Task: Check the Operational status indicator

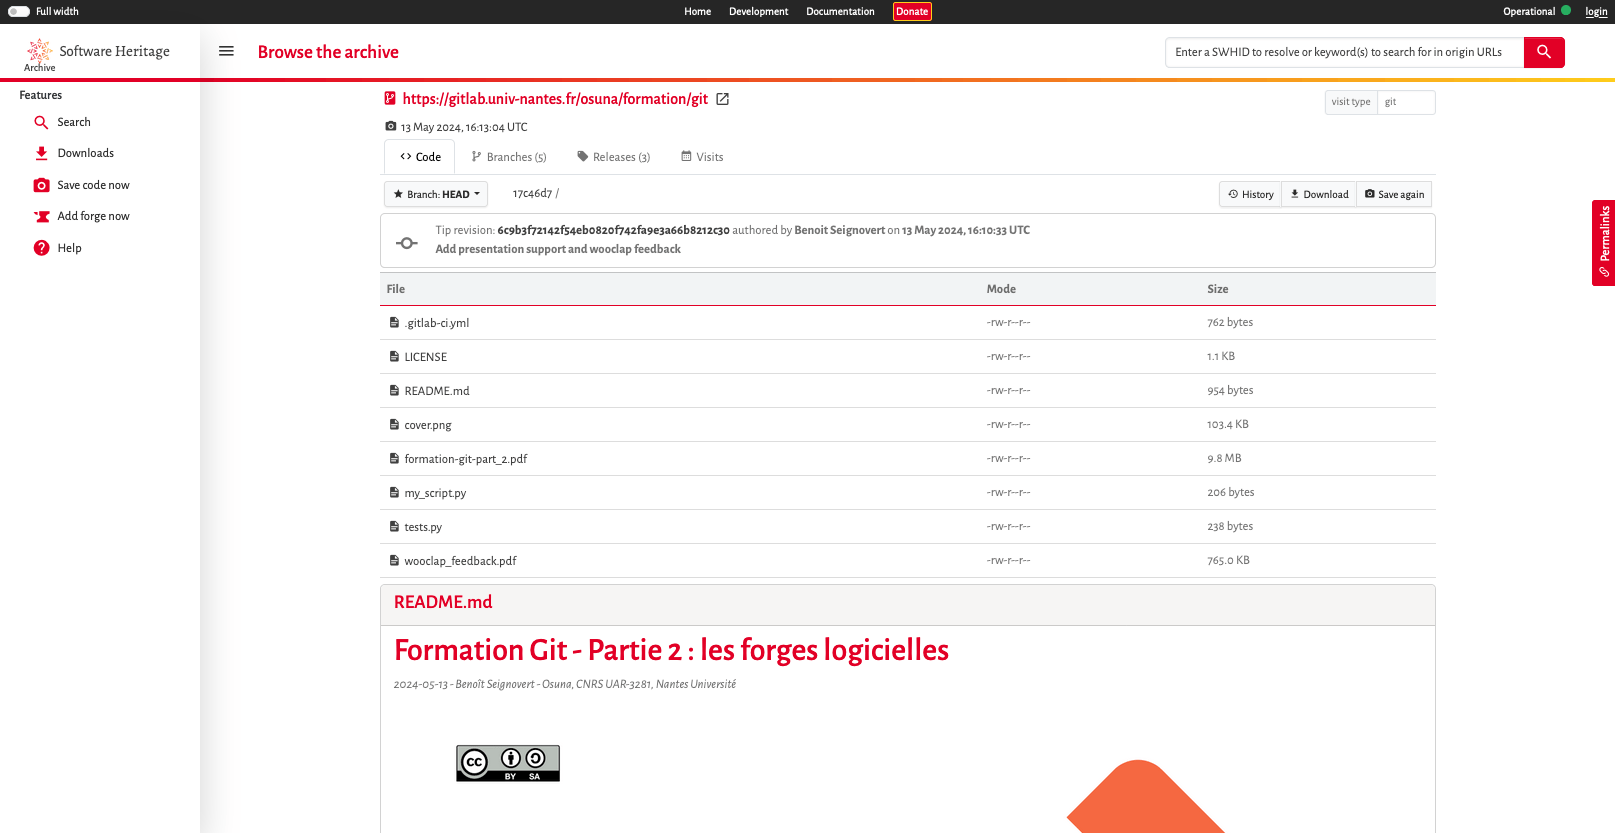Action: 1536,12
